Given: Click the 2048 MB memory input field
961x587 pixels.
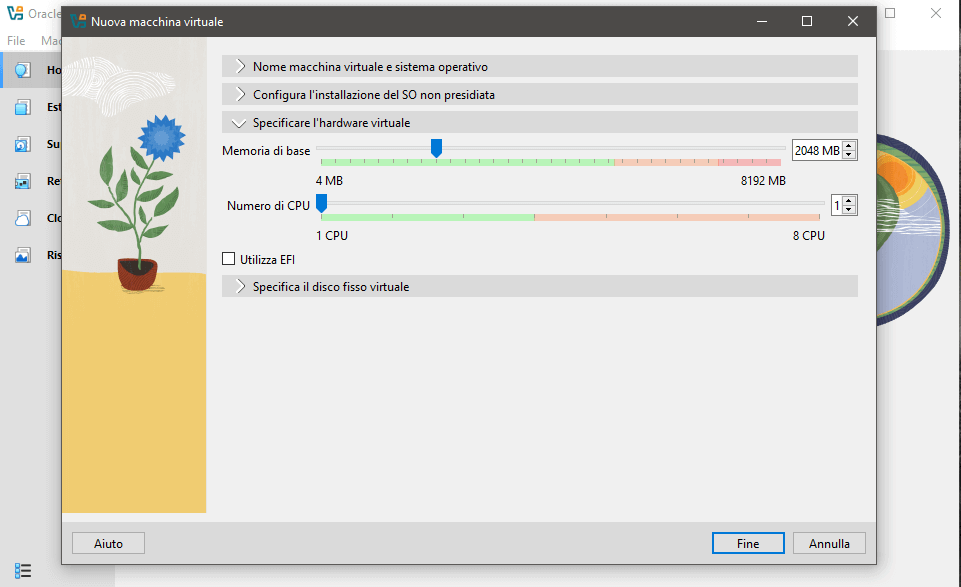Looking at the screenshot, I should (x=817, y=150).
